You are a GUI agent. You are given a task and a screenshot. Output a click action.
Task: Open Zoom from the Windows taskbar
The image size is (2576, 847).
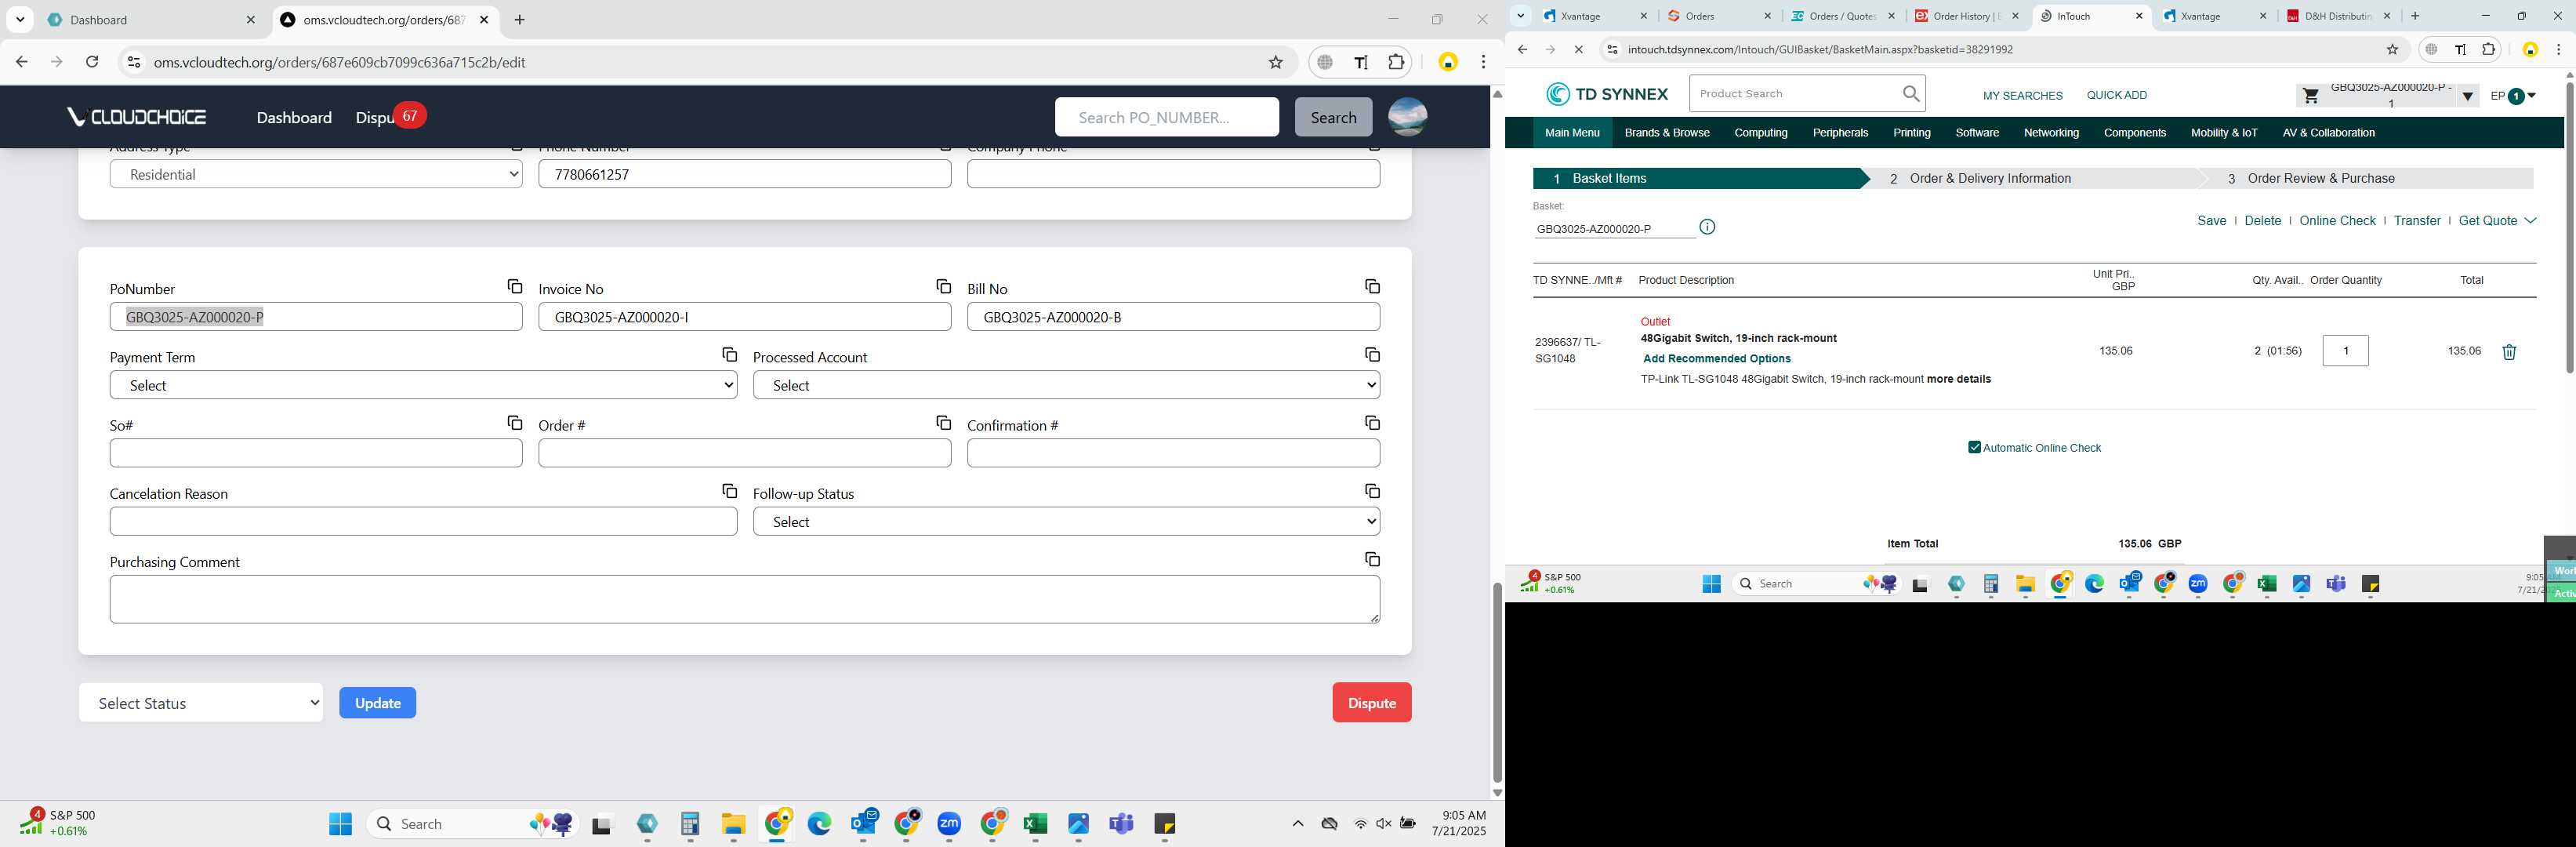point(949,824)
